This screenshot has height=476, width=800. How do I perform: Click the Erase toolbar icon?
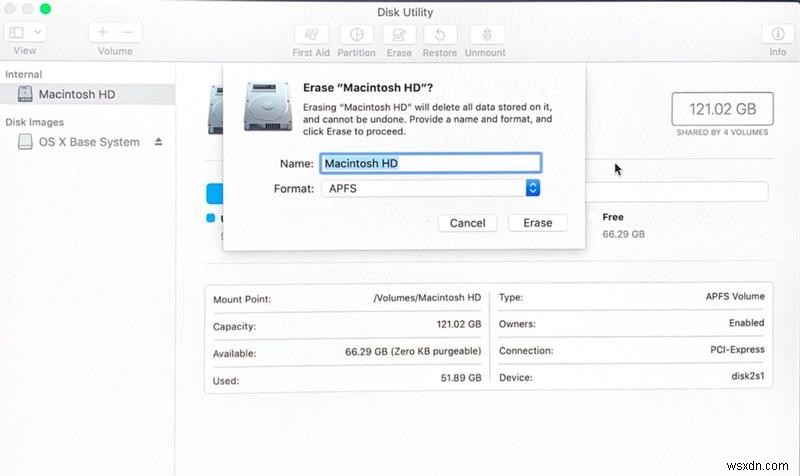[x=399, y=34]
